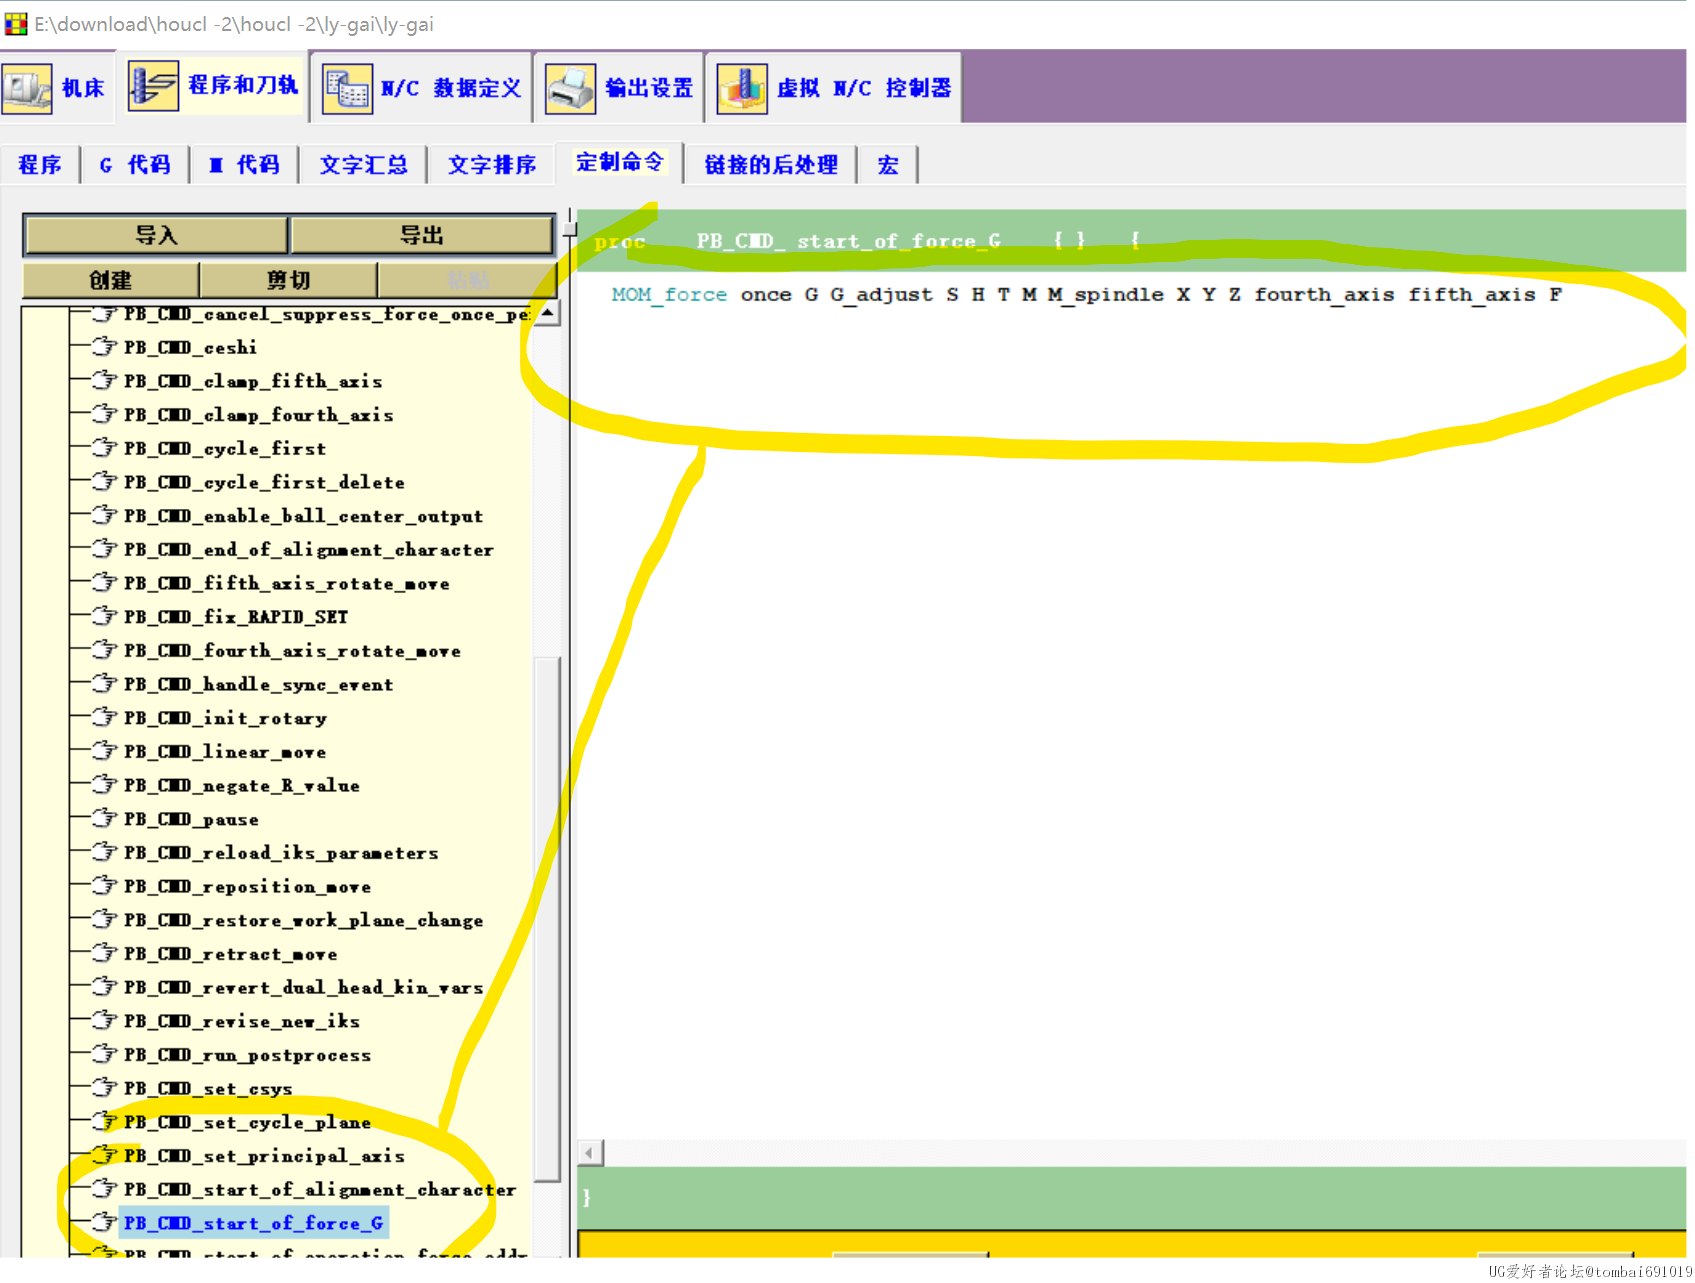Click the PB_CMD_linear_move command name

point(225,751)
